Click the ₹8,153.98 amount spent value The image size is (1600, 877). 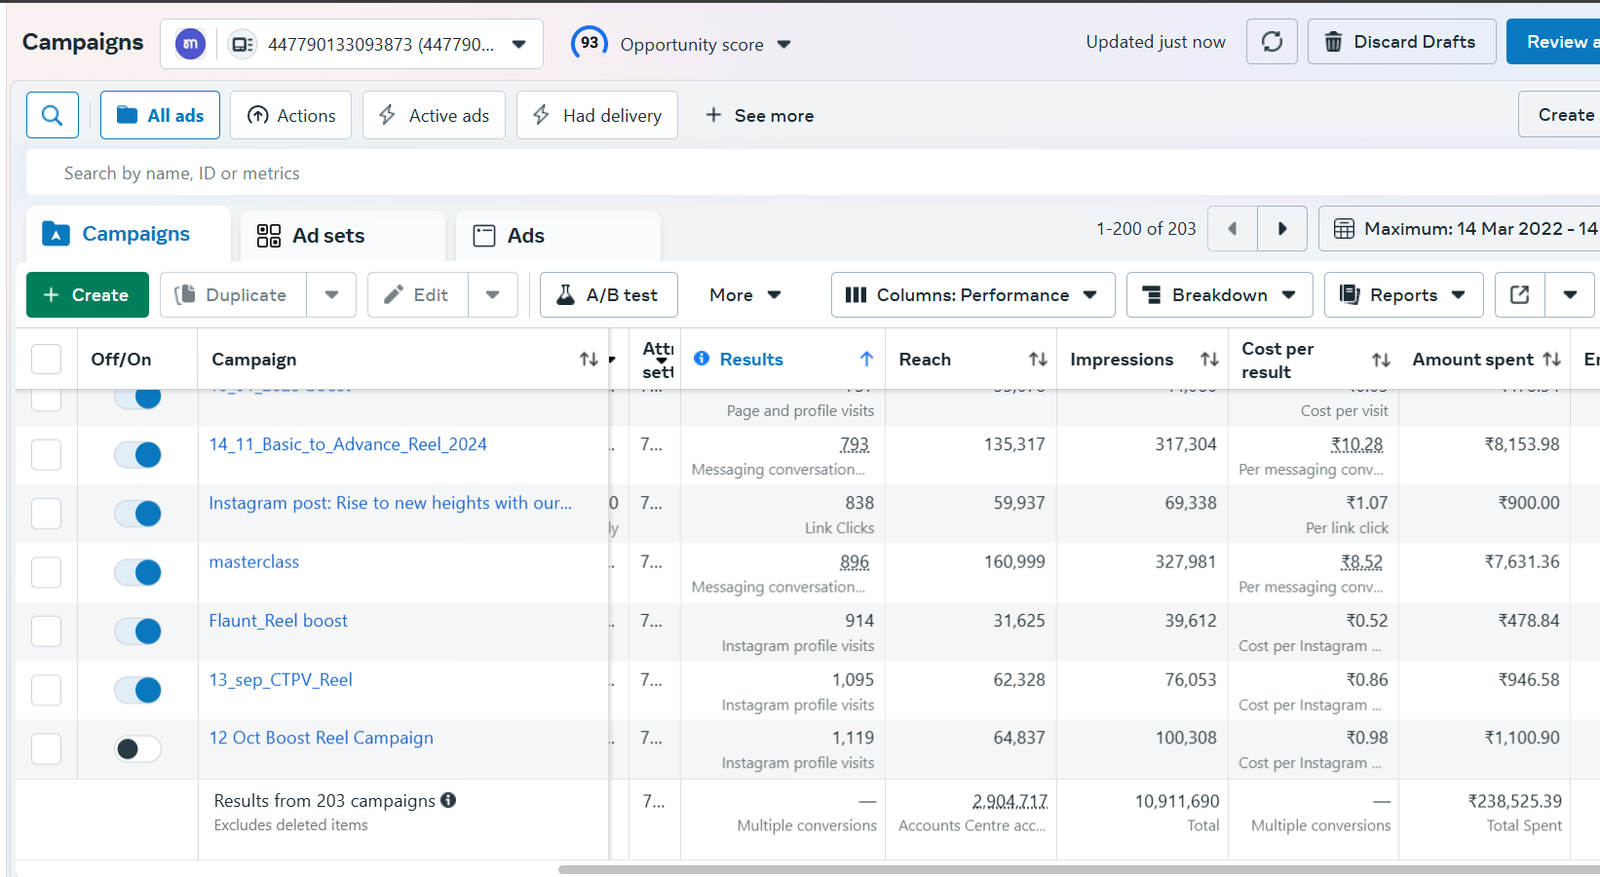pyautogui.click(x=1522, y=444)
